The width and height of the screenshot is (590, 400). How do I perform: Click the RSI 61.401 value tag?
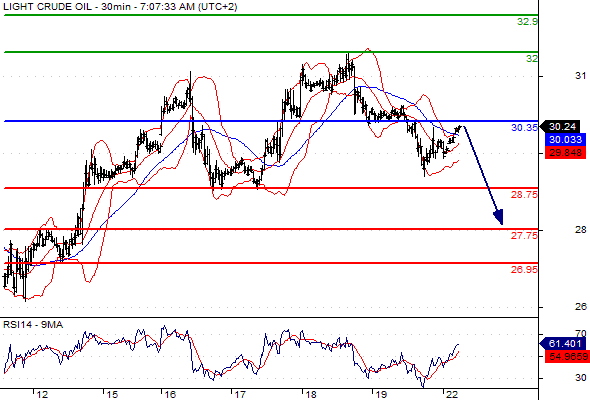pyautogui.click(x=562, y=344)
